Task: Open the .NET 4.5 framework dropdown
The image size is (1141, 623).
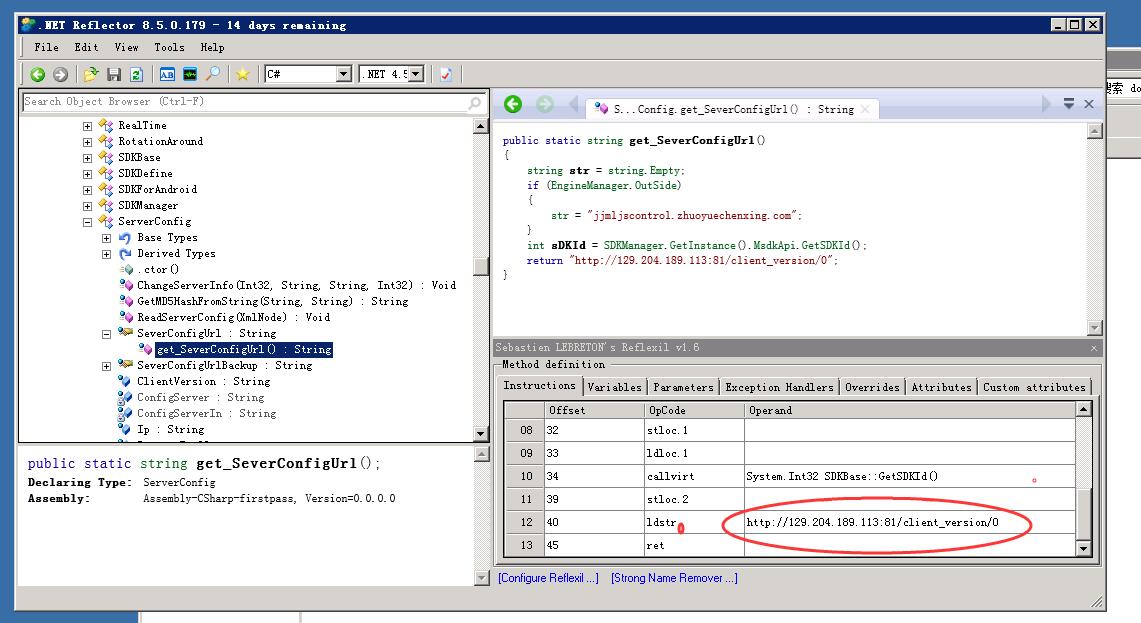Action: tap(416, 74)
